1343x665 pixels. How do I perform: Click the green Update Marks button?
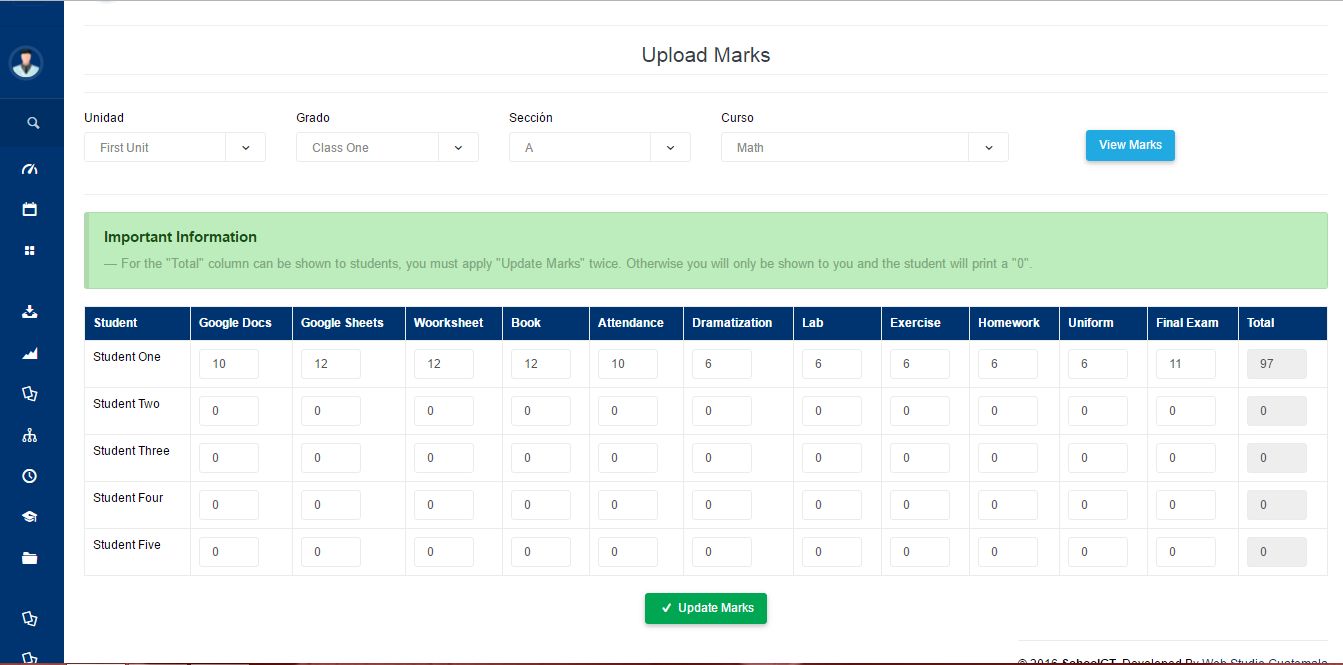click(706, 608)
